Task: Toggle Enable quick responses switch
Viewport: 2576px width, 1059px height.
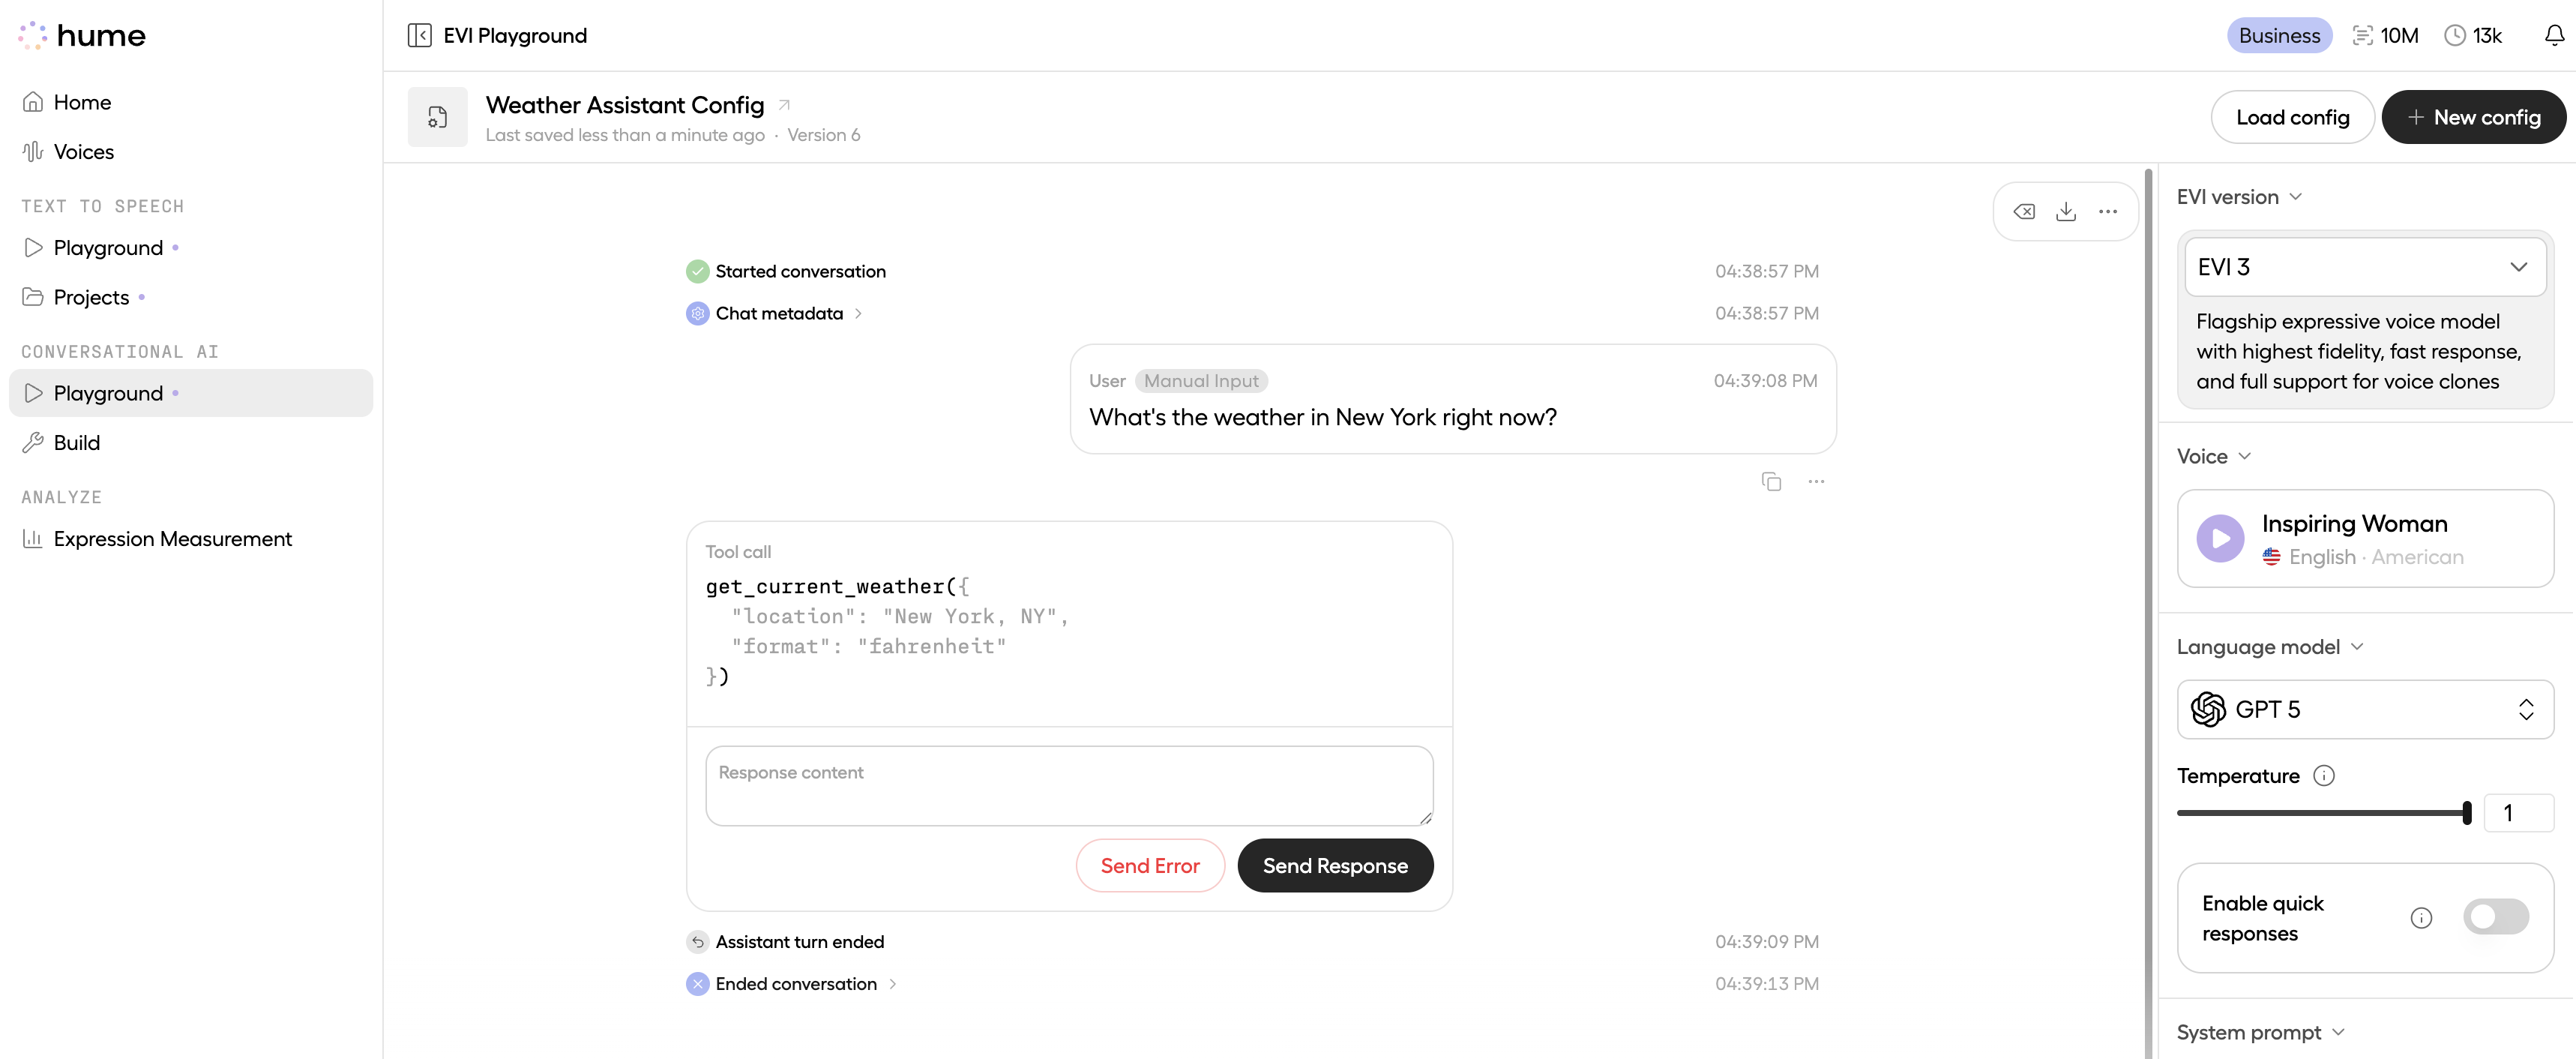Action: coord(2495,917)
